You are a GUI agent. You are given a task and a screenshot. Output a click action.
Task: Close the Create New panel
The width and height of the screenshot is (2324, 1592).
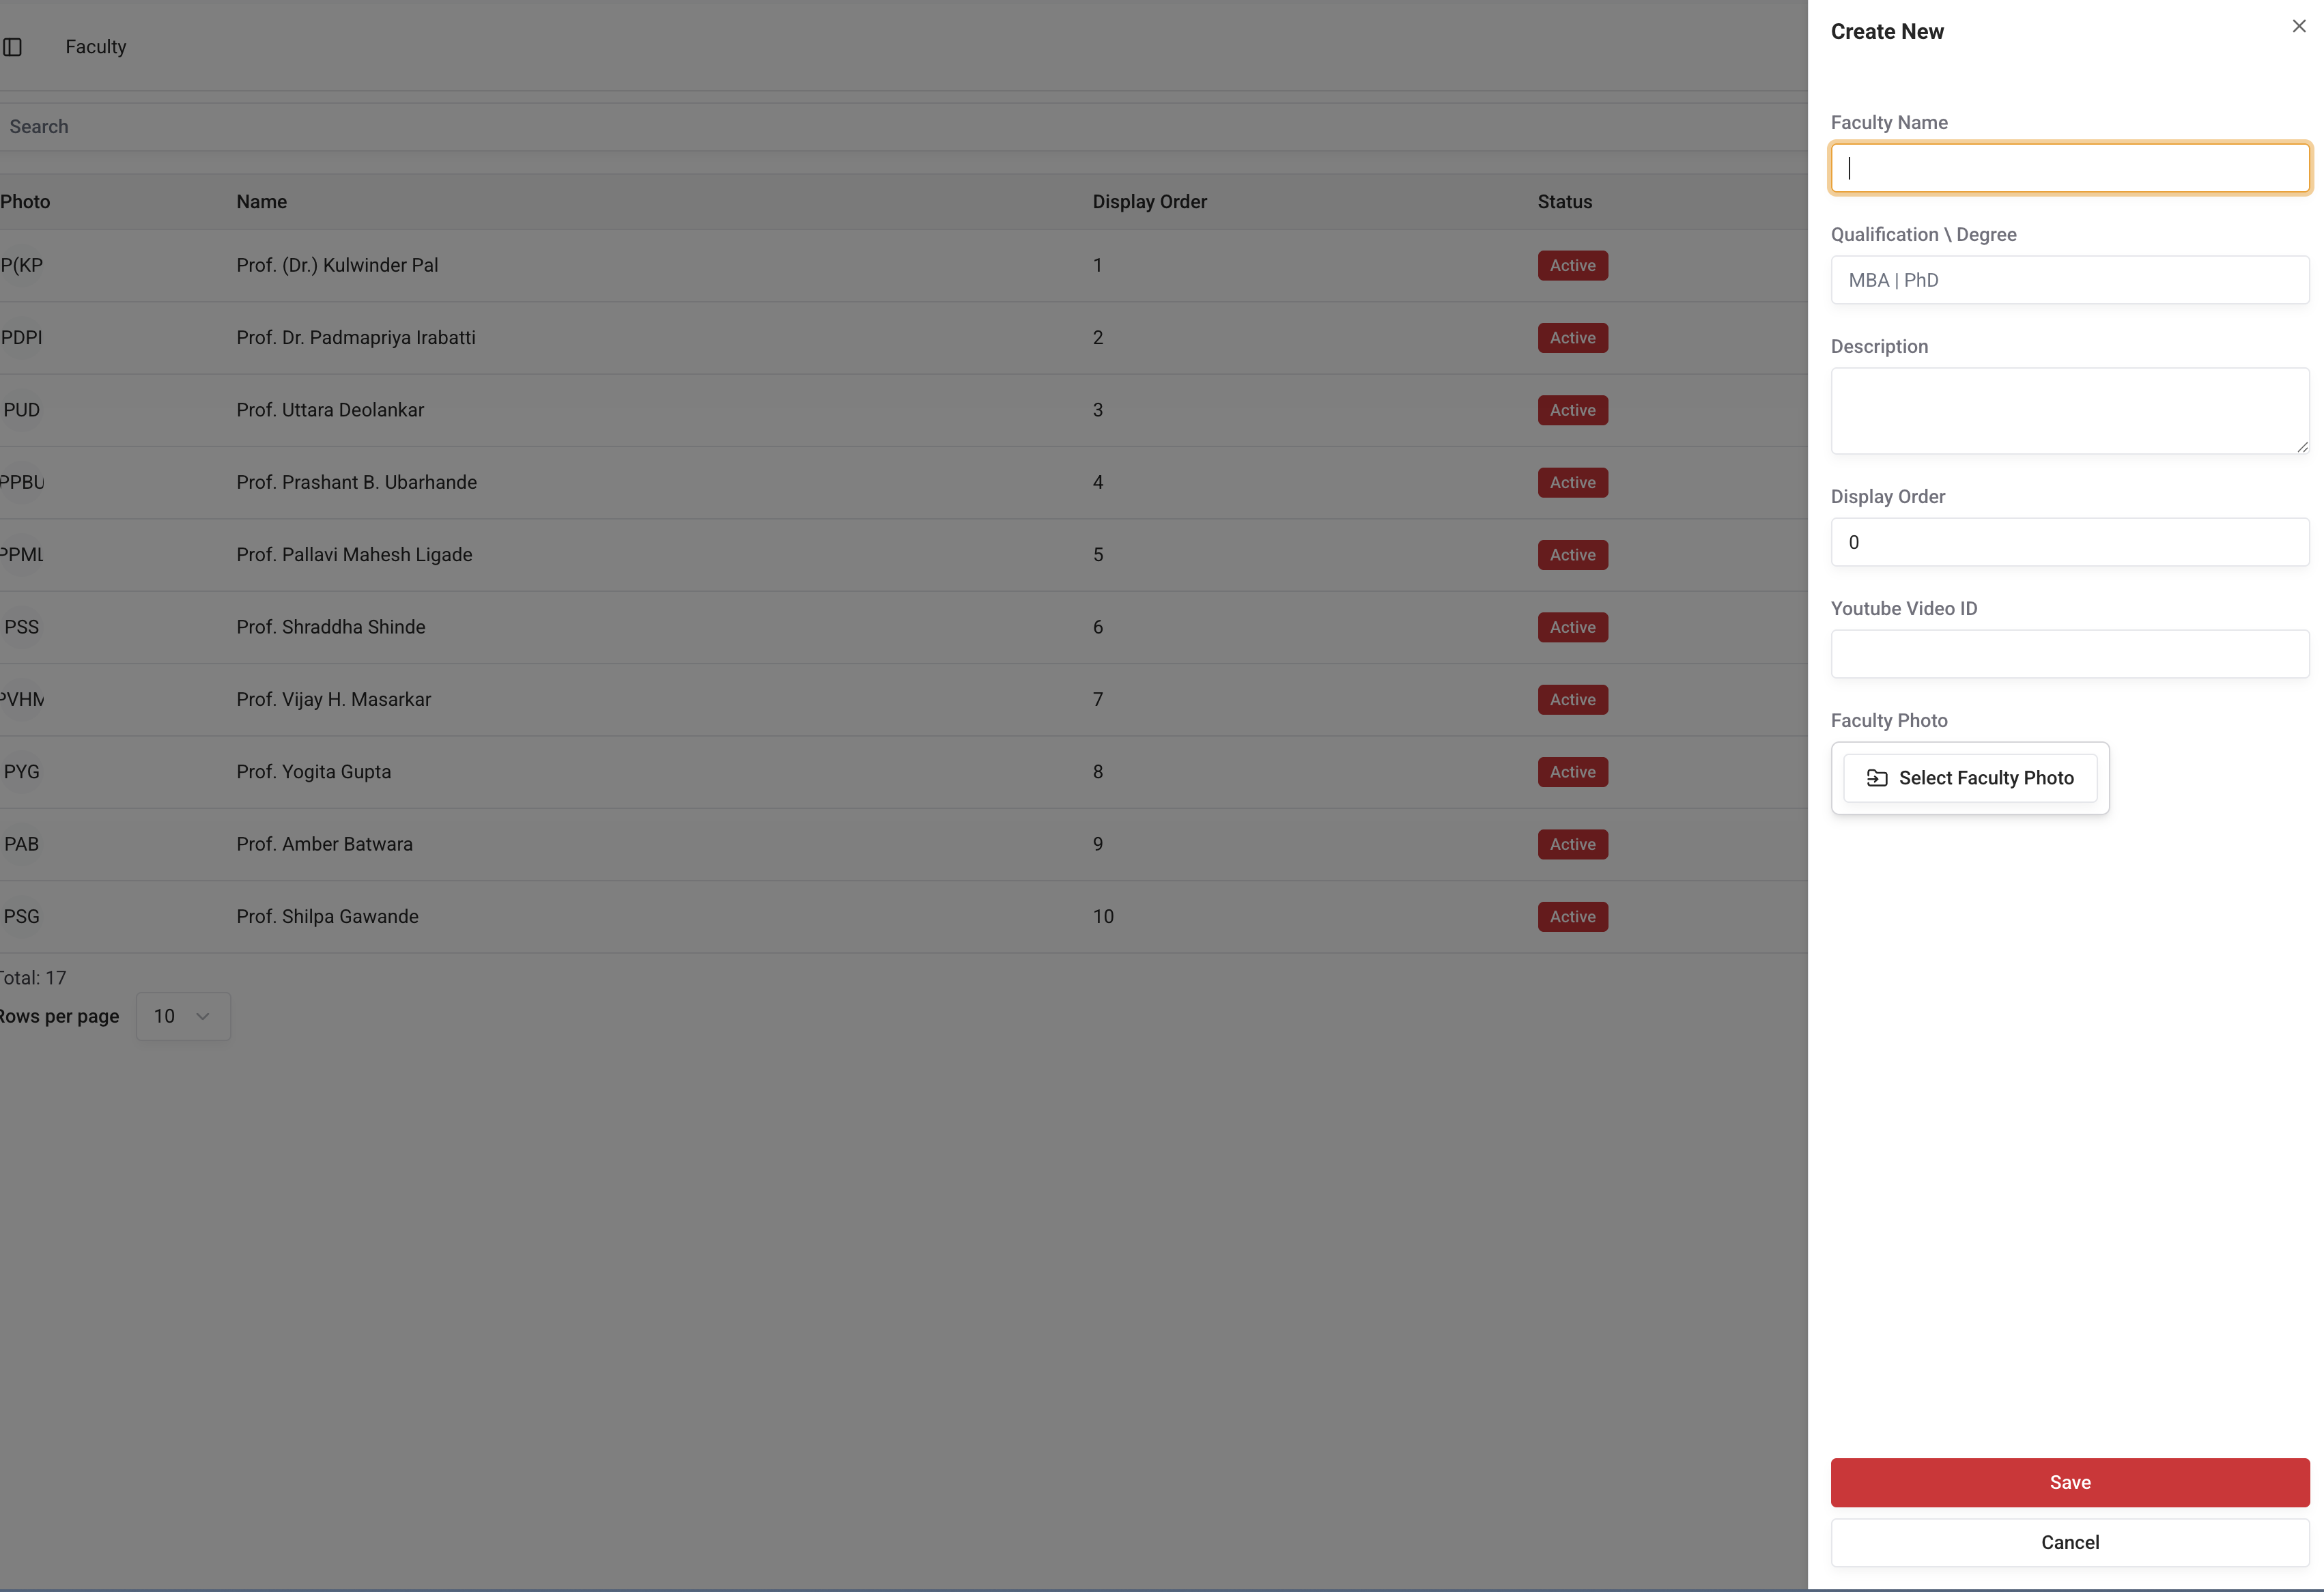coord(2298,27)
